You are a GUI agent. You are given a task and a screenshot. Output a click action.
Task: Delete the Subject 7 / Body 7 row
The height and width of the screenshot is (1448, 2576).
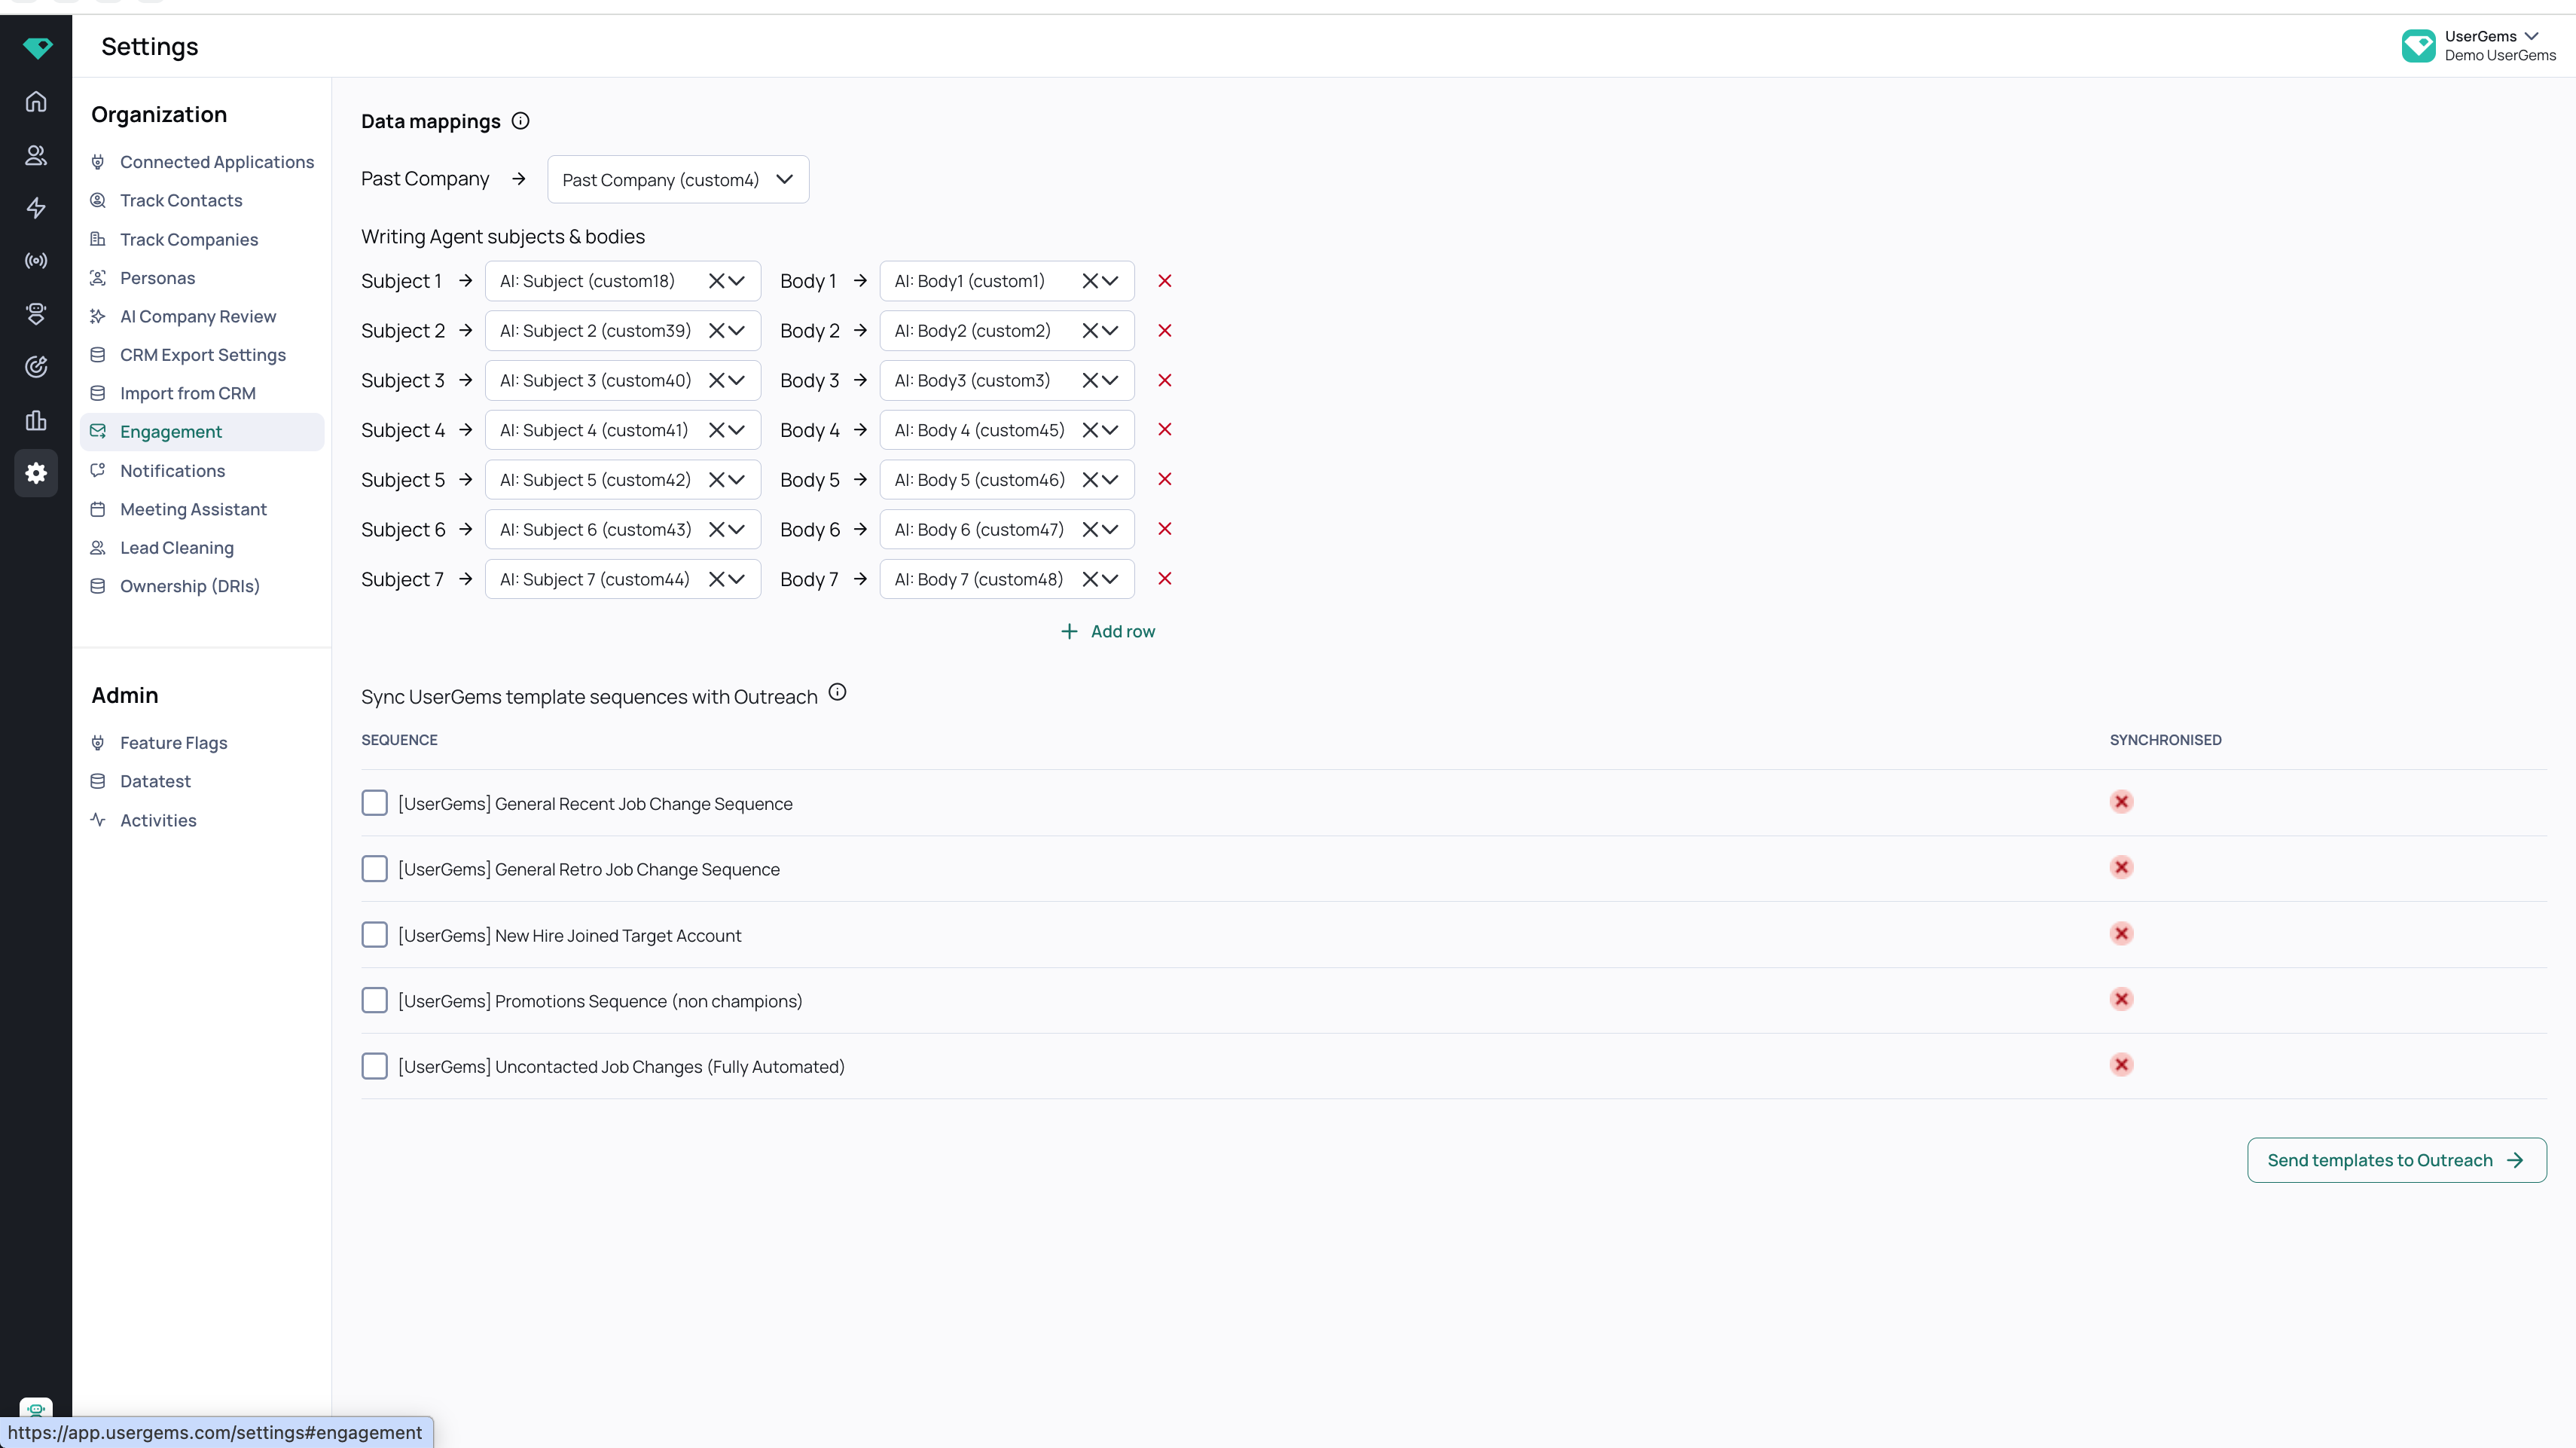pos(1165,579)
